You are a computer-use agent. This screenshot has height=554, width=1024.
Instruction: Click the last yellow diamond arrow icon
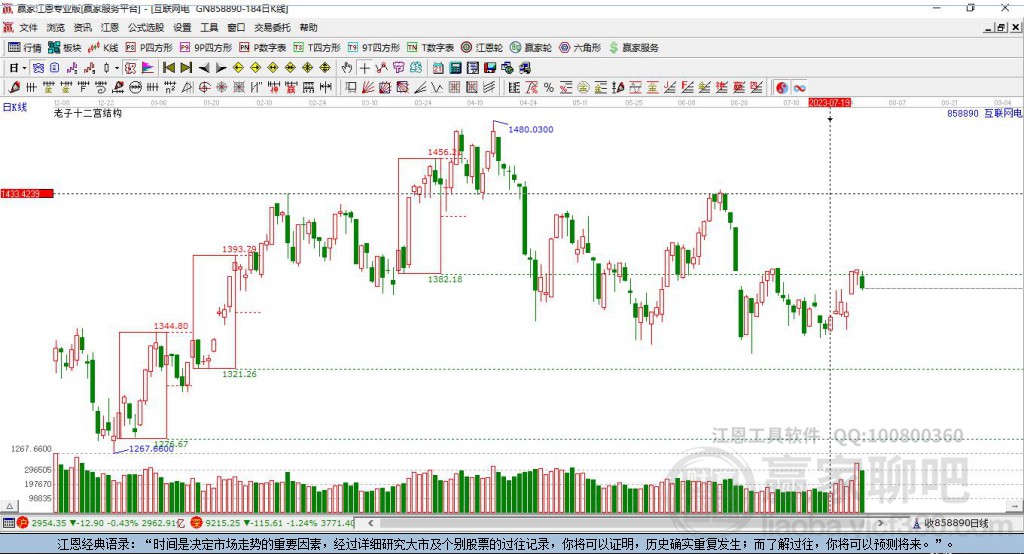pos(325,68)
